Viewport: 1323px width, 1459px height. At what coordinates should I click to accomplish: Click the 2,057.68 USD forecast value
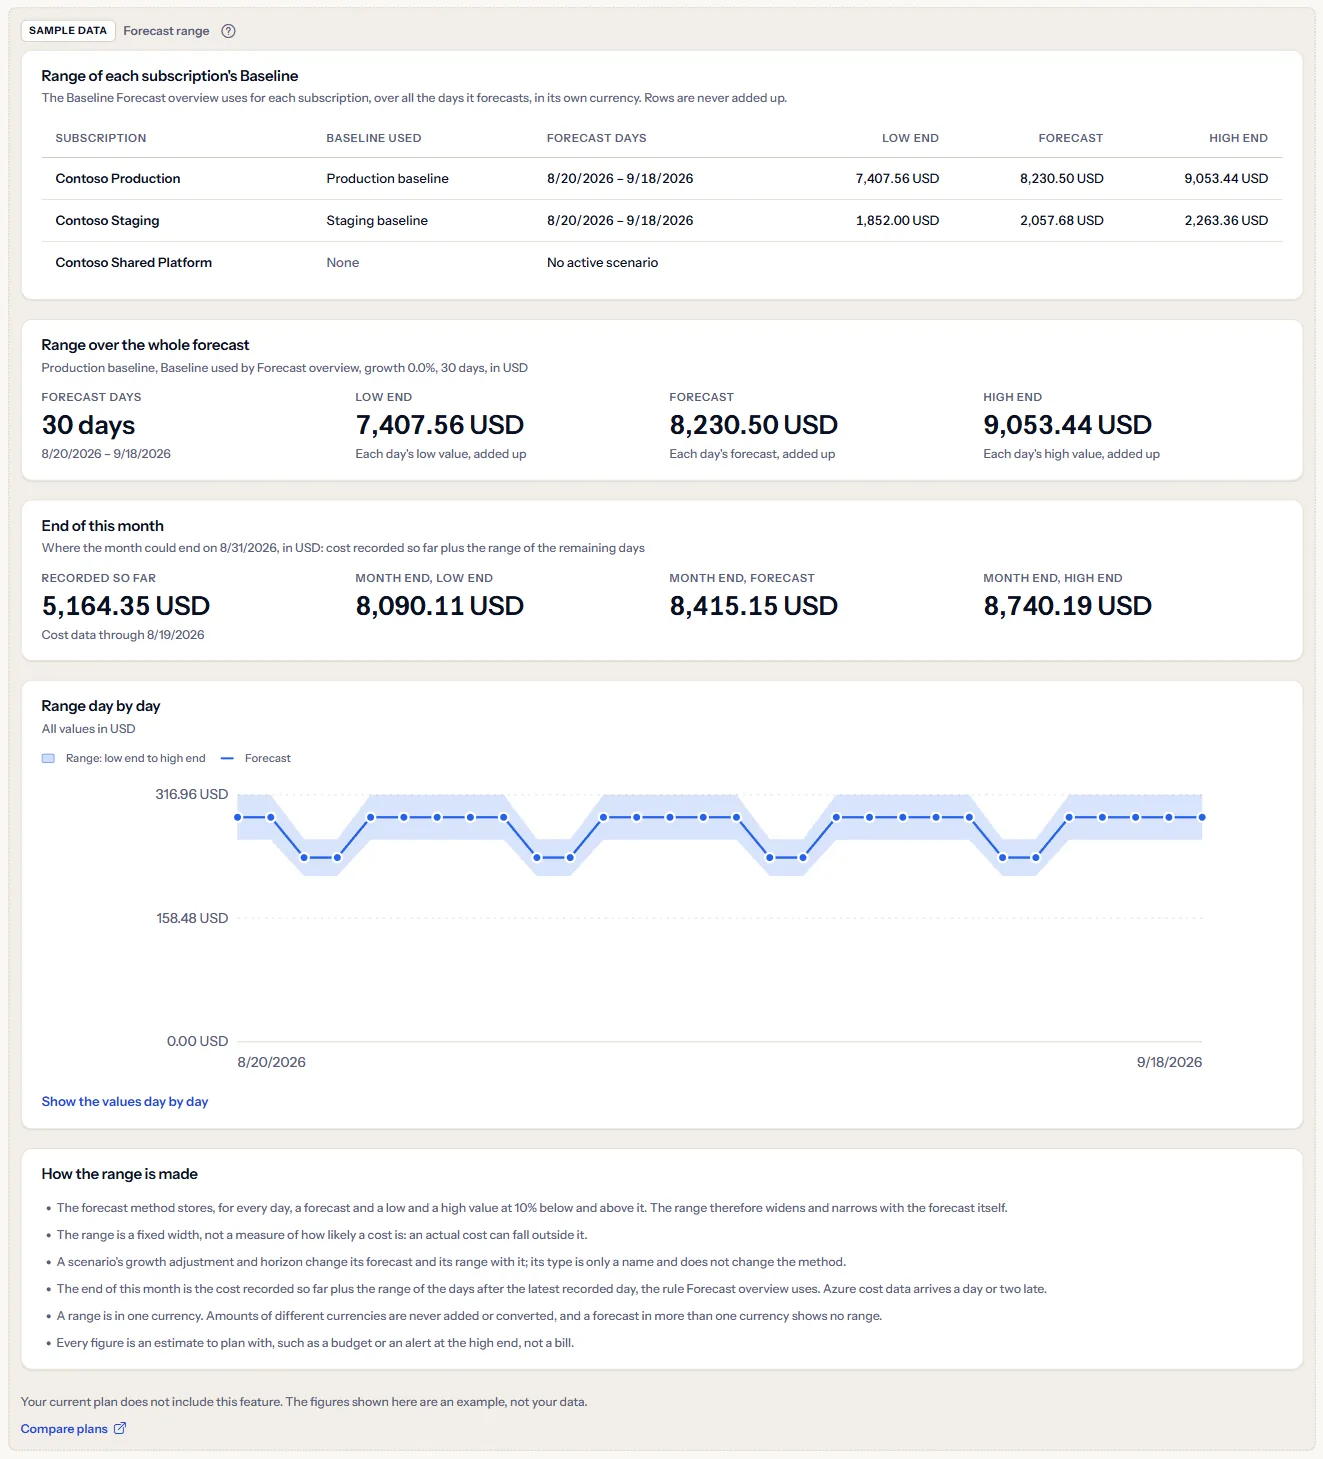tap(1062, 221)
